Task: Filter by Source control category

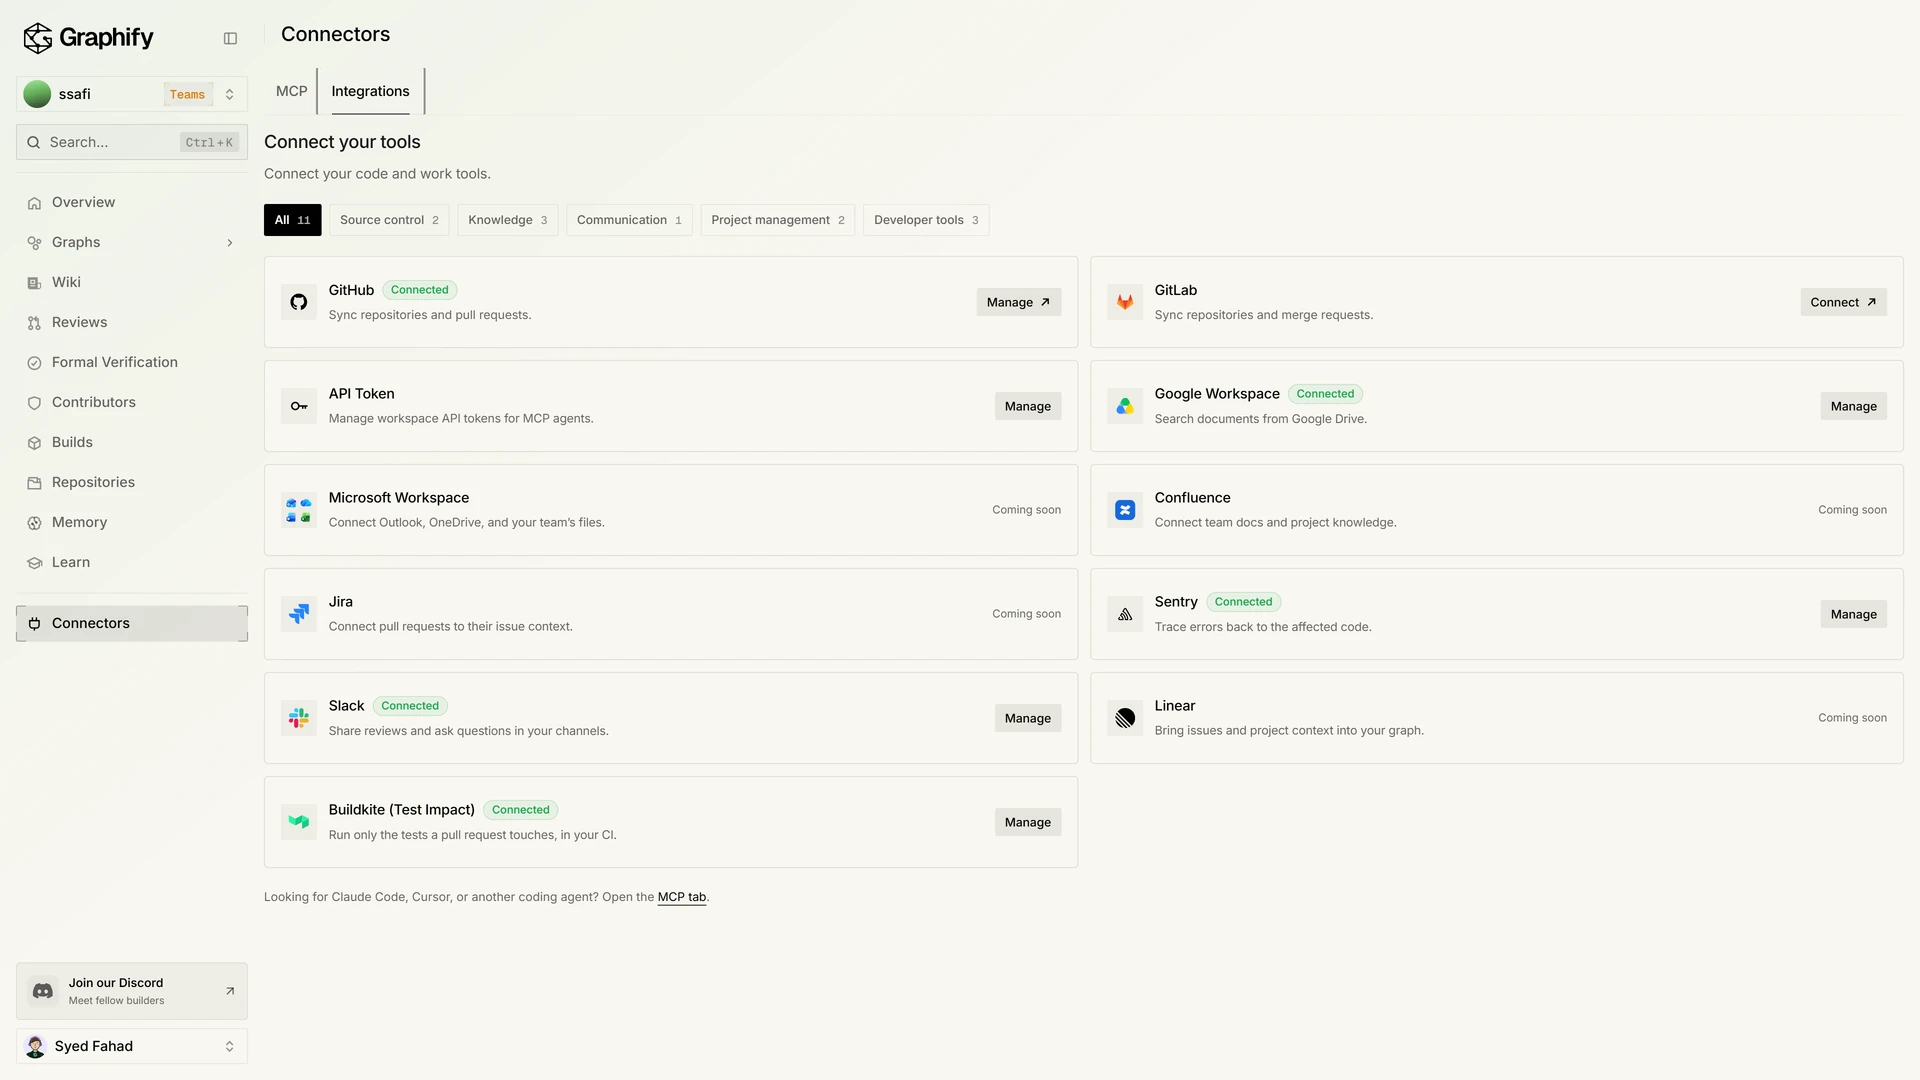Action: click(389, 220)
